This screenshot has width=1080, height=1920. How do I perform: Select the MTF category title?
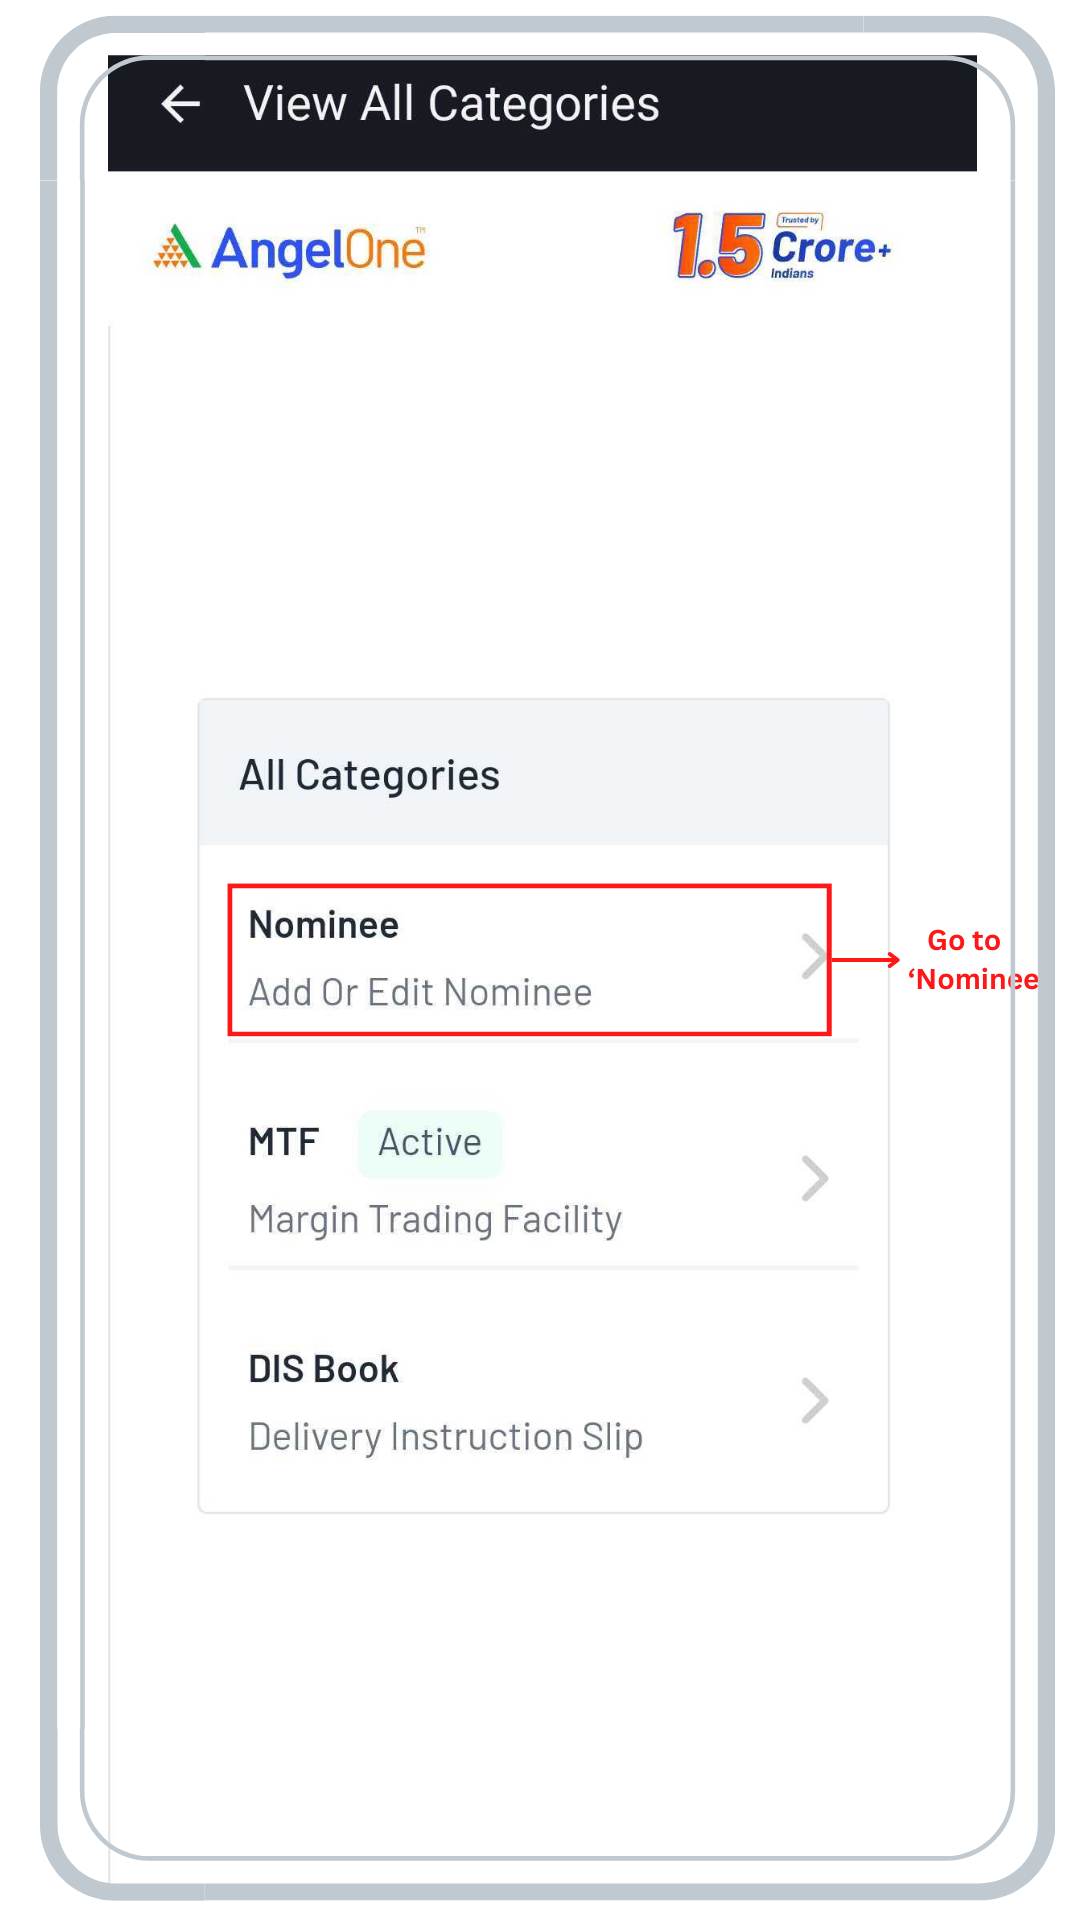click(284, 1142)
